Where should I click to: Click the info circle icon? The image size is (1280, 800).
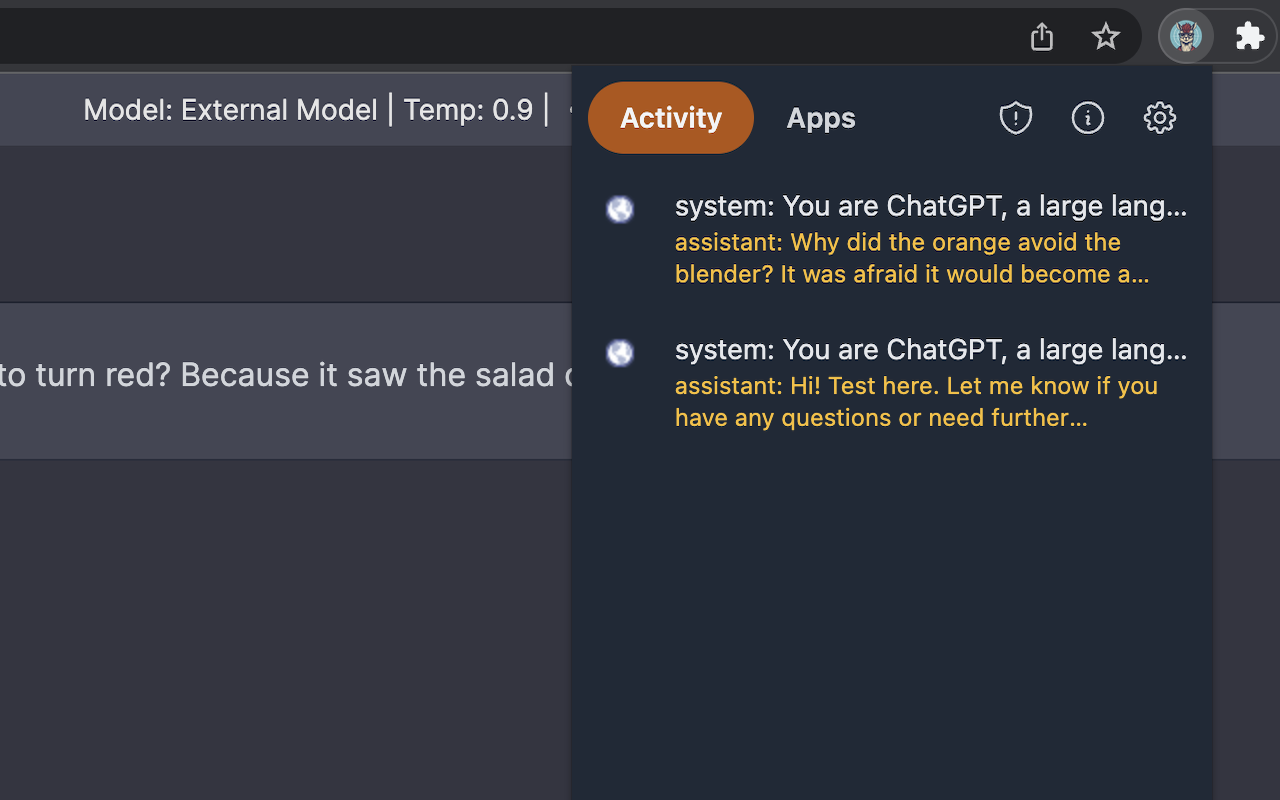[x=1087, y=118]
